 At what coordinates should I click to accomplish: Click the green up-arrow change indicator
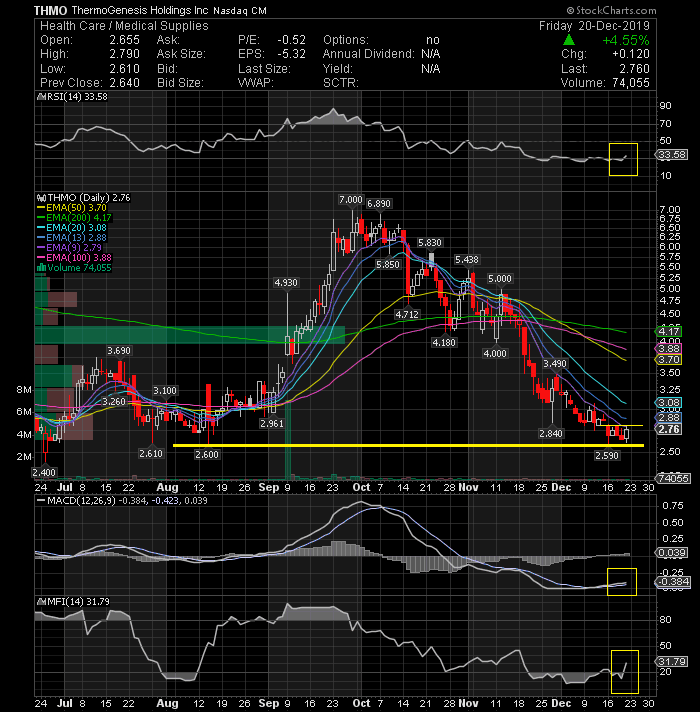568,40
